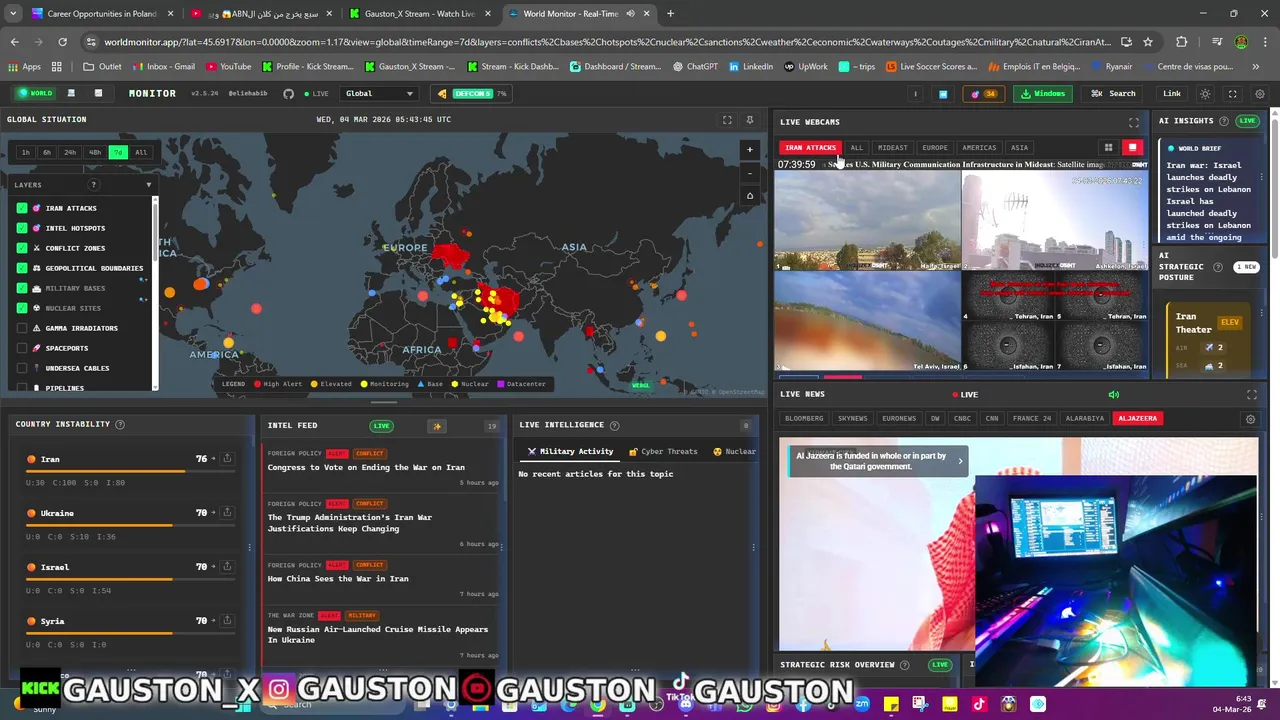Open the Cyber Threats intelligence tab
Image resolution: width=1280 pixels, height=720 pixels.
[x=663, y=452]
